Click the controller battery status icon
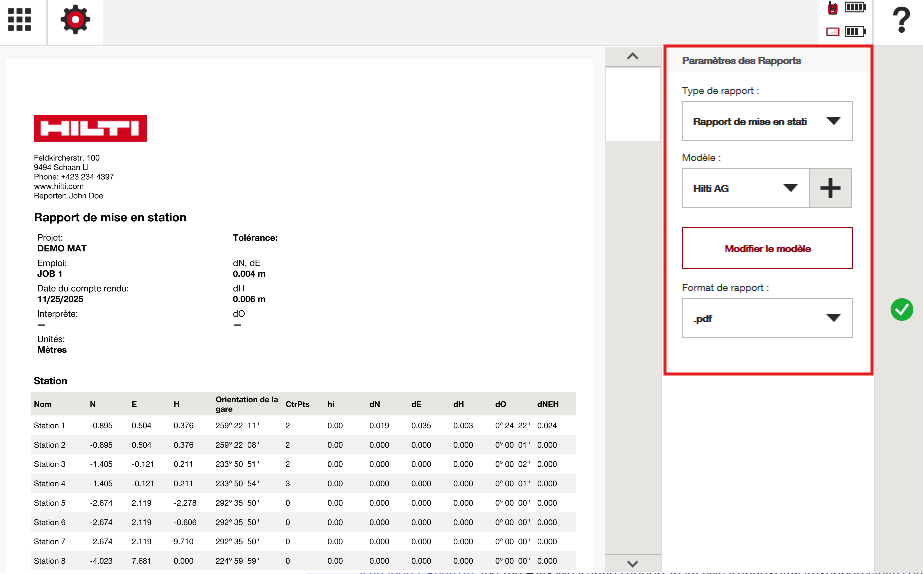923x574 pixels. [x=832, y=32]
